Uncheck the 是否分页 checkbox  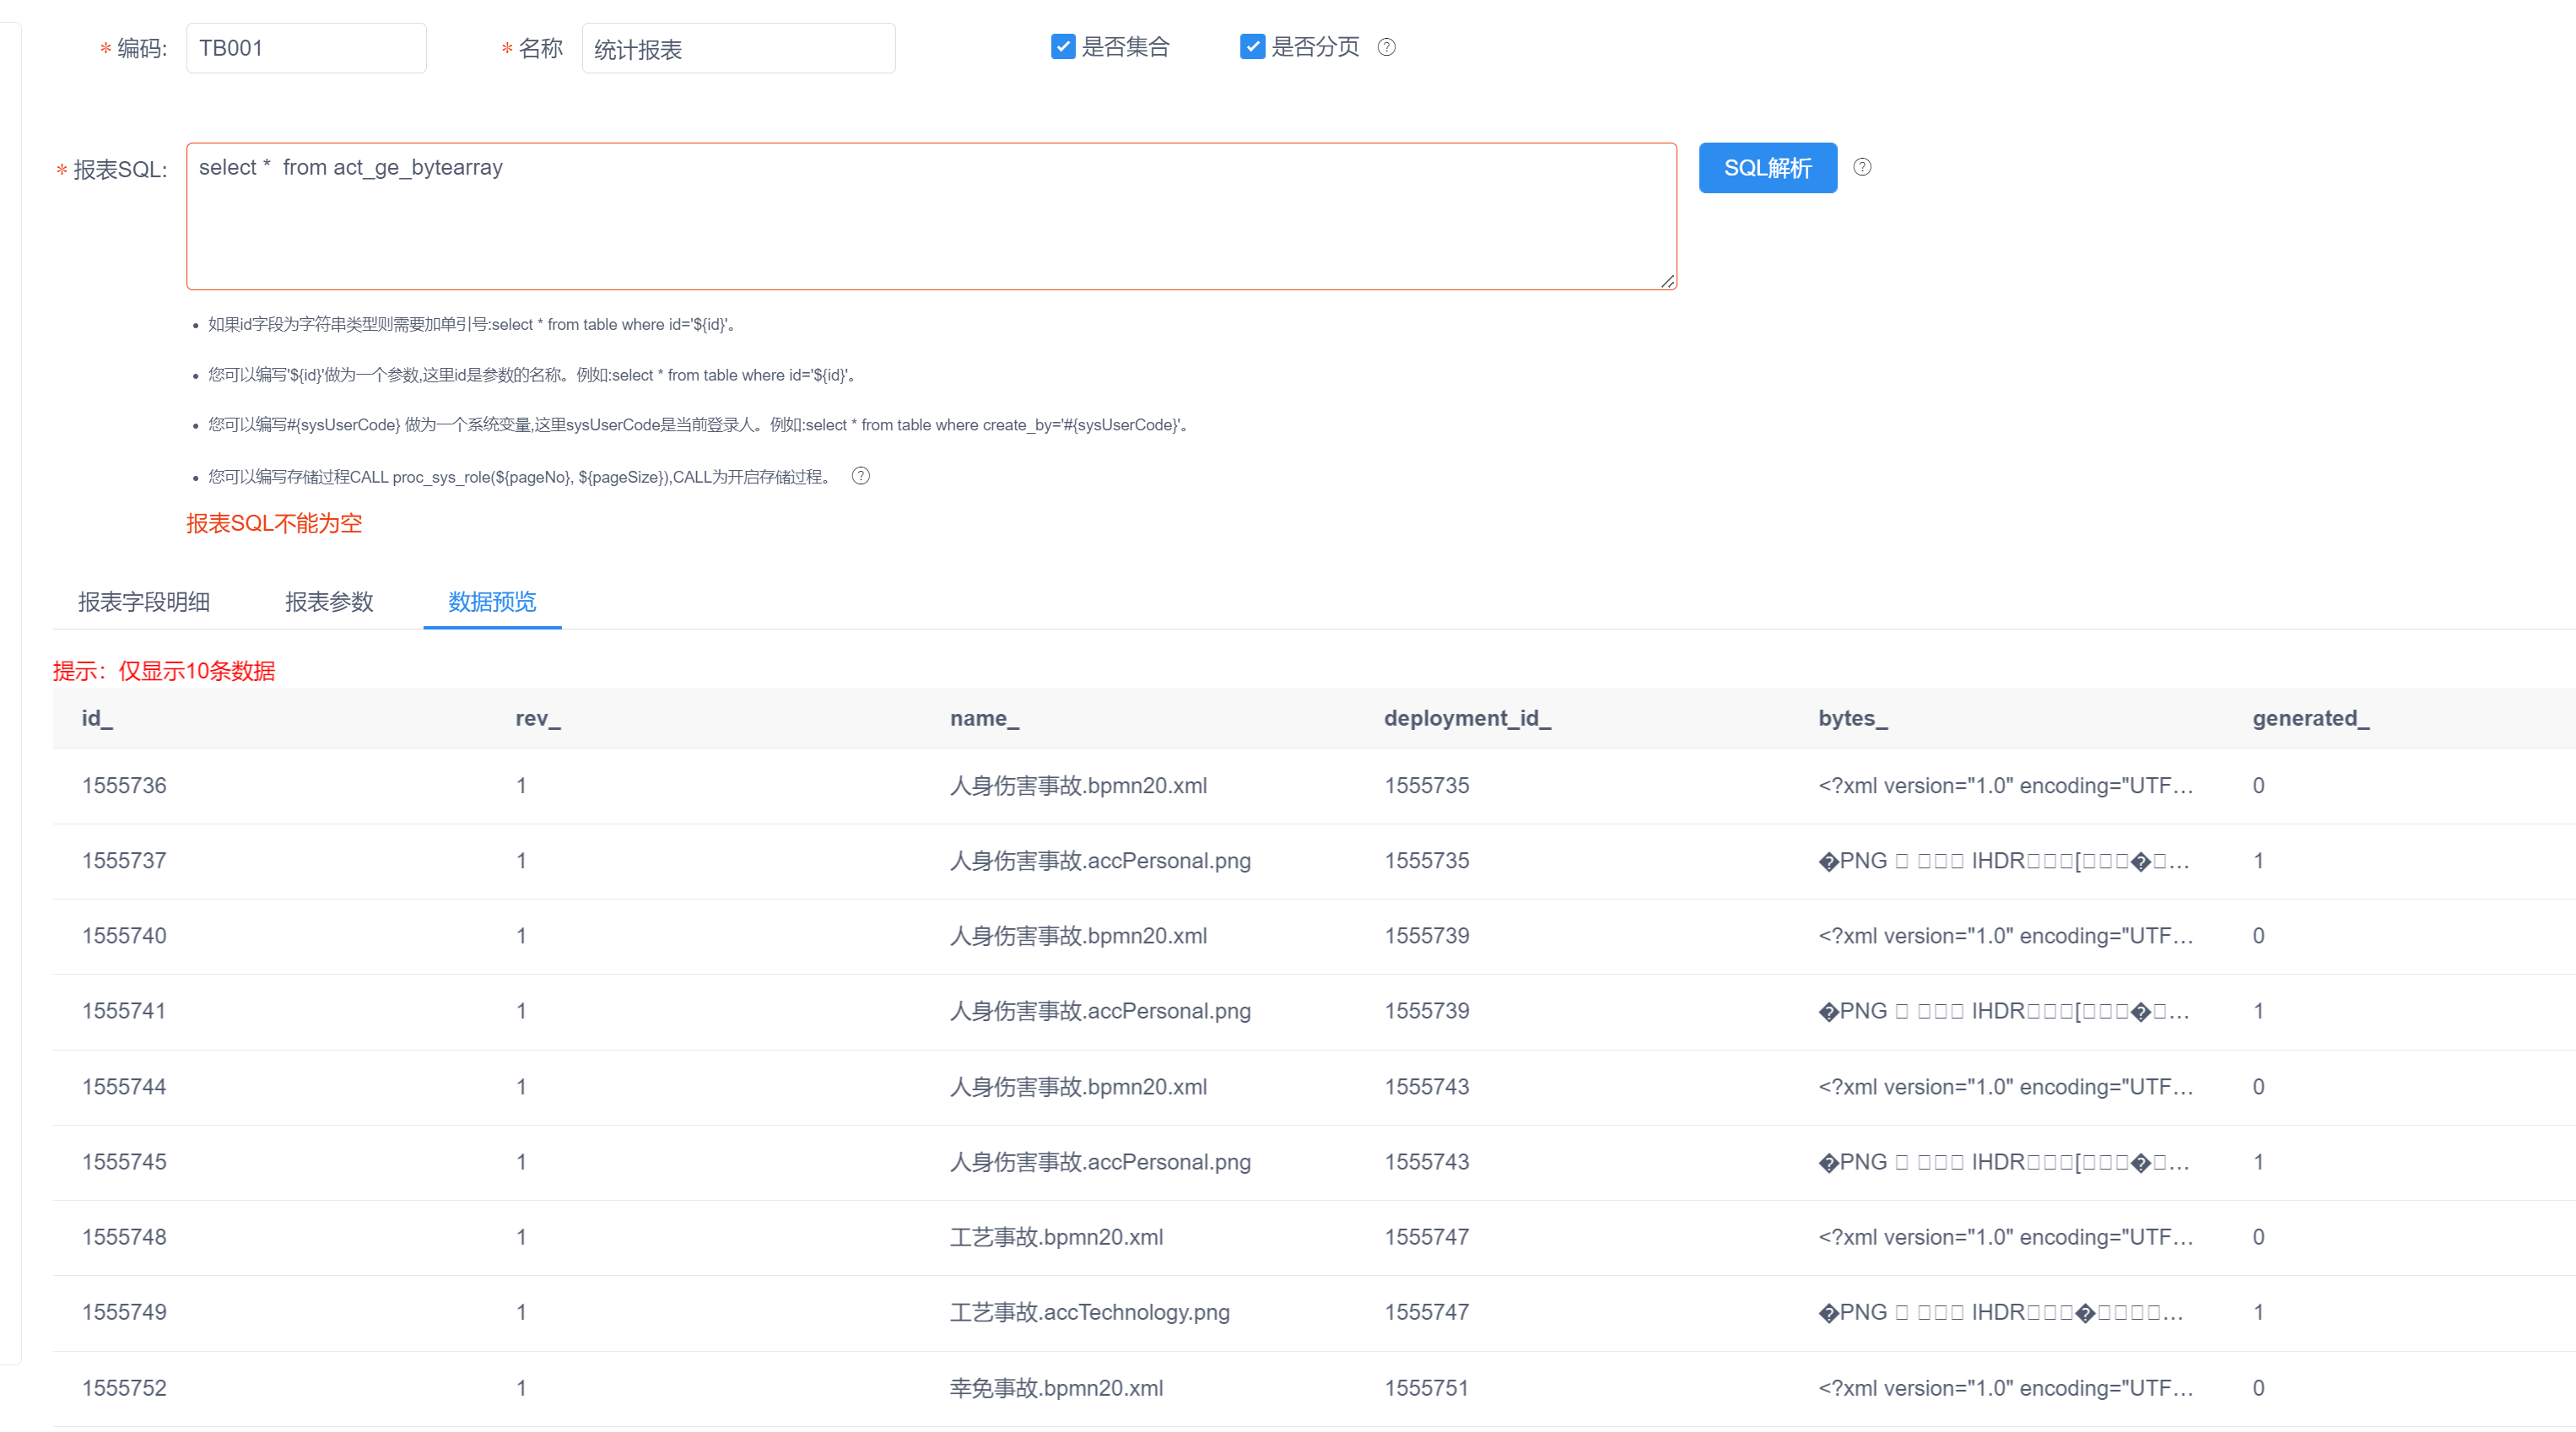pos(1252,47)
